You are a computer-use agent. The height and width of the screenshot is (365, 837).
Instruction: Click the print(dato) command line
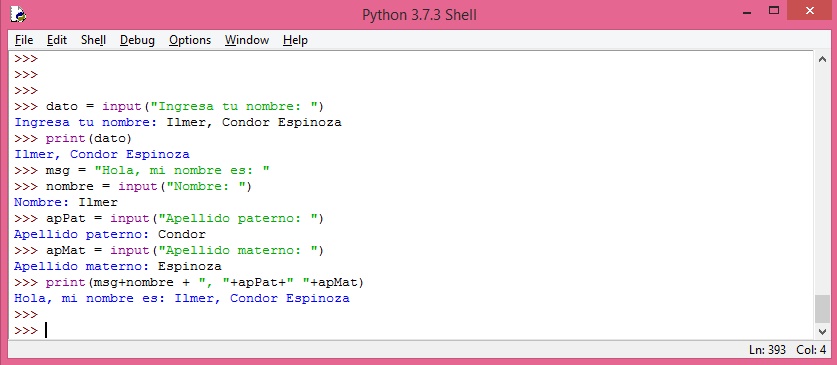[x=89, y=138]
